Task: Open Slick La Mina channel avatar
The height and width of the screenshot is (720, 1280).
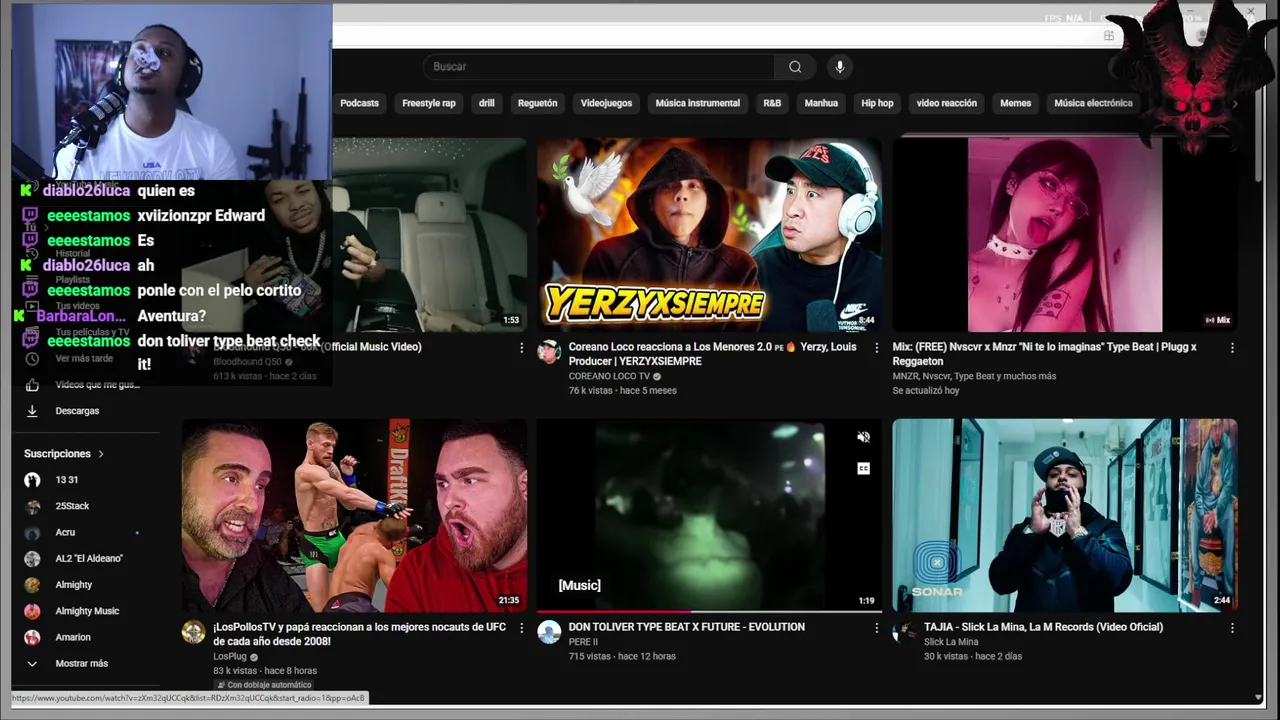Action: [x=905, y=632]
